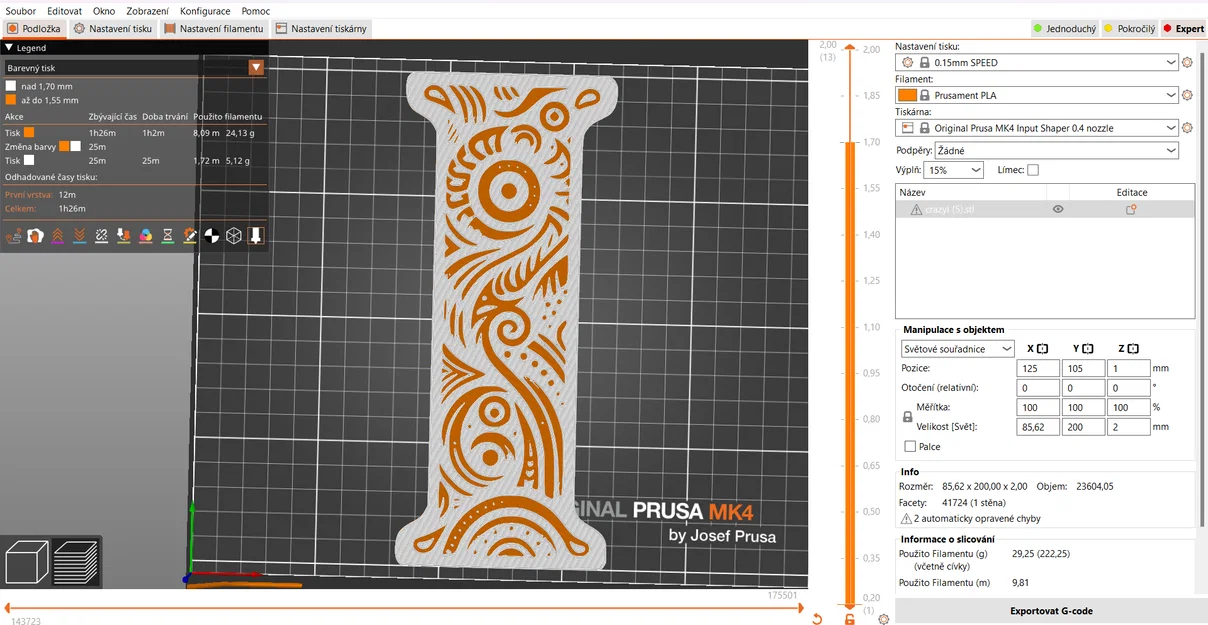Click the orange filament color swatch

click(x=907, y=95)
